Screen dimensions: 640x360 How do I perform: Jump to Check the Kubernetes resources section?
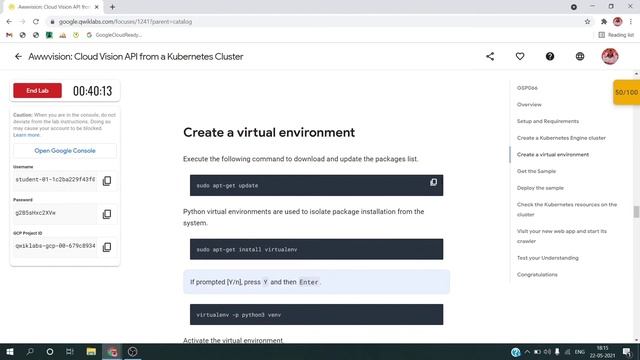pyautogui.click(x=567, y=209)
